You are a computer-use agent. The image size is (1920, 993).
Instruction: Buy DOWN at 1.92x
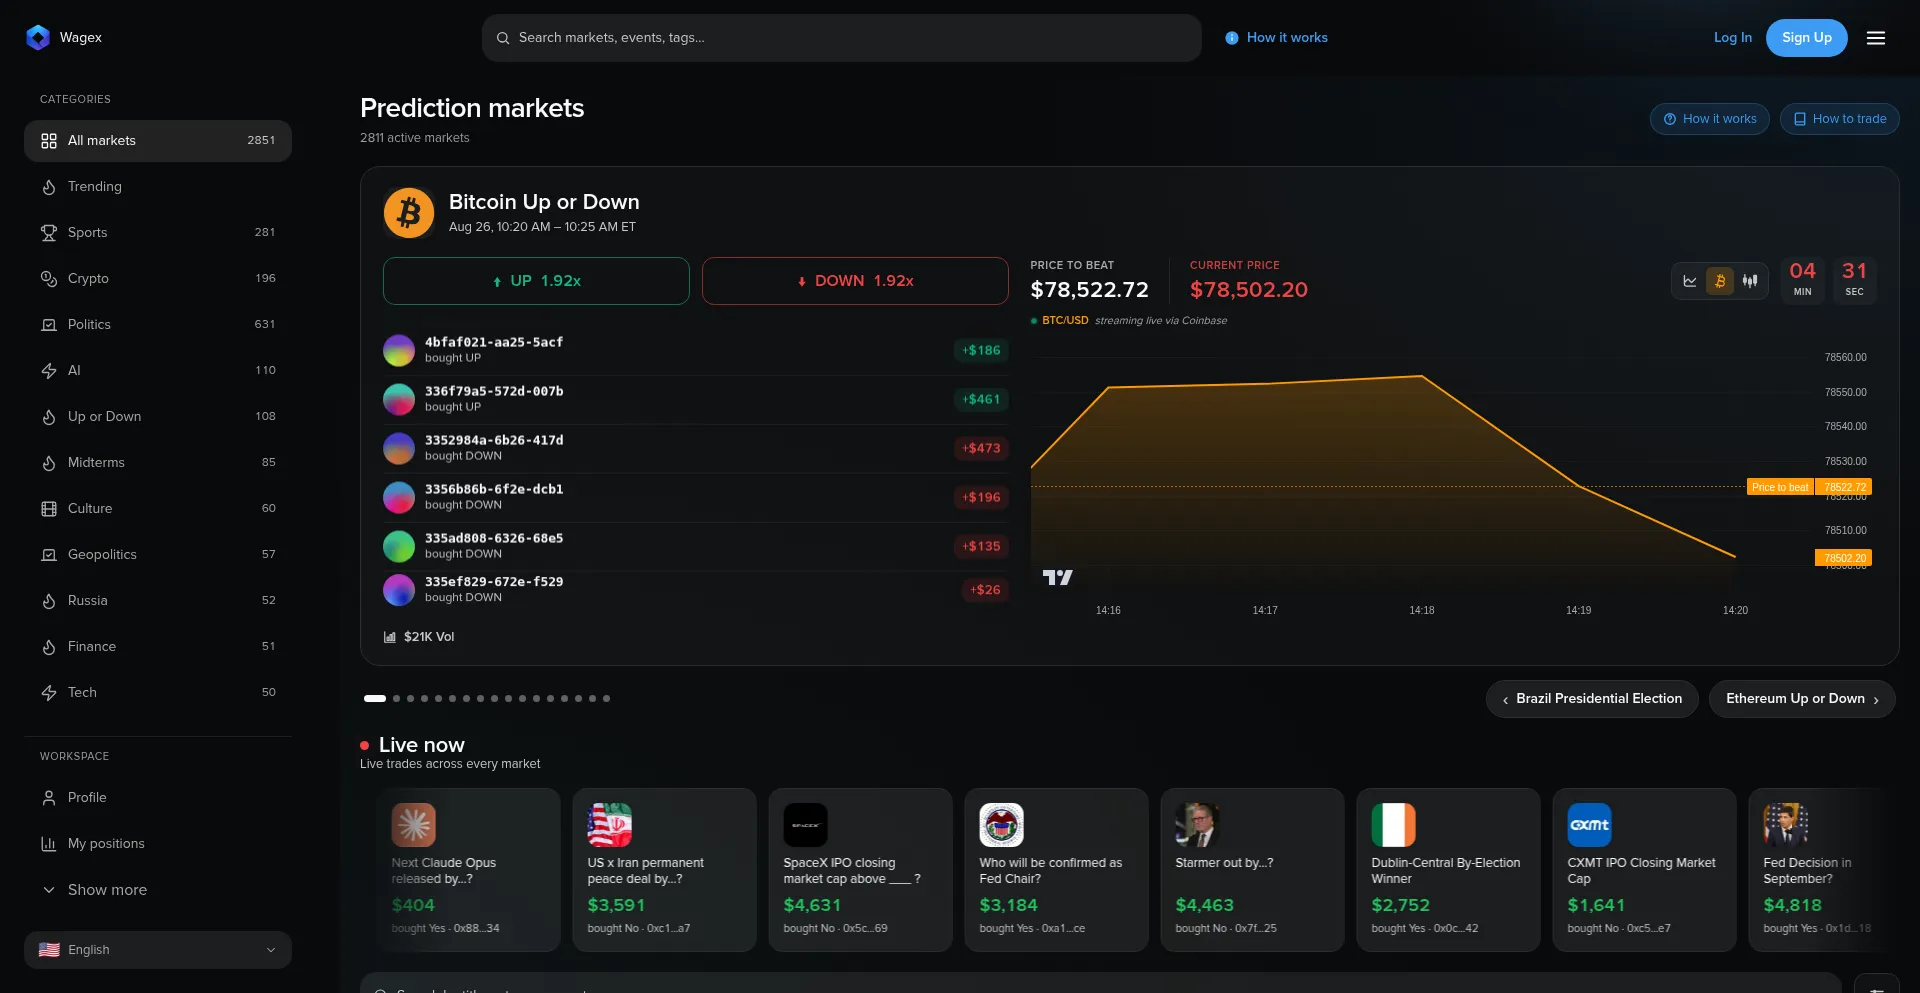pyautogui.click(x=855, y=281)
